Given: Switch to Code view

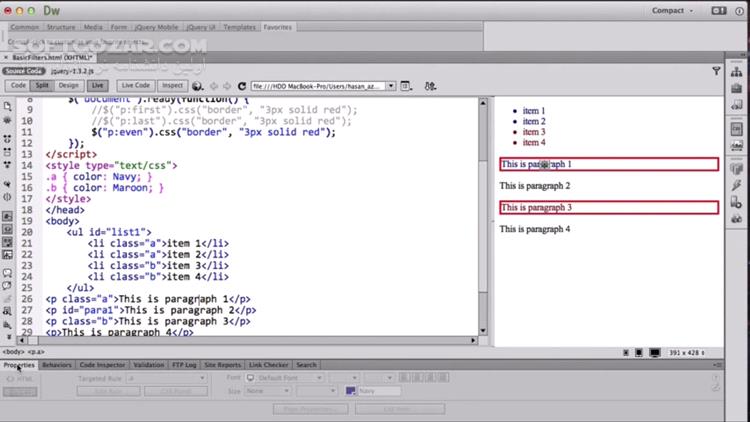Looking at the screenshot, I should pos(18,86).
